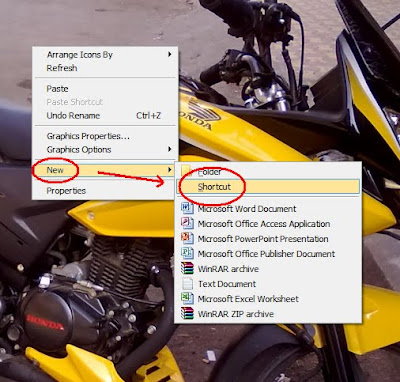Create a new Microsoft Word Document

tap(268, 209)
